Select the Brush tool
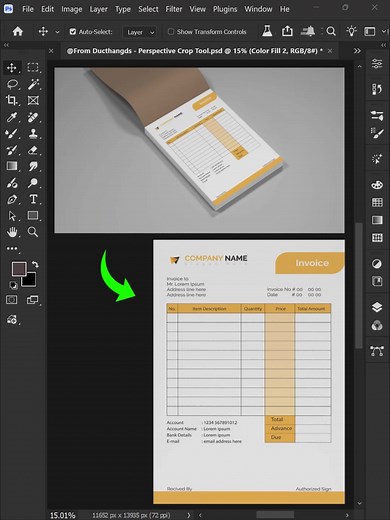The width and height of the screenshot is (390, 520). pyautogui.click(x=12, y=134)
